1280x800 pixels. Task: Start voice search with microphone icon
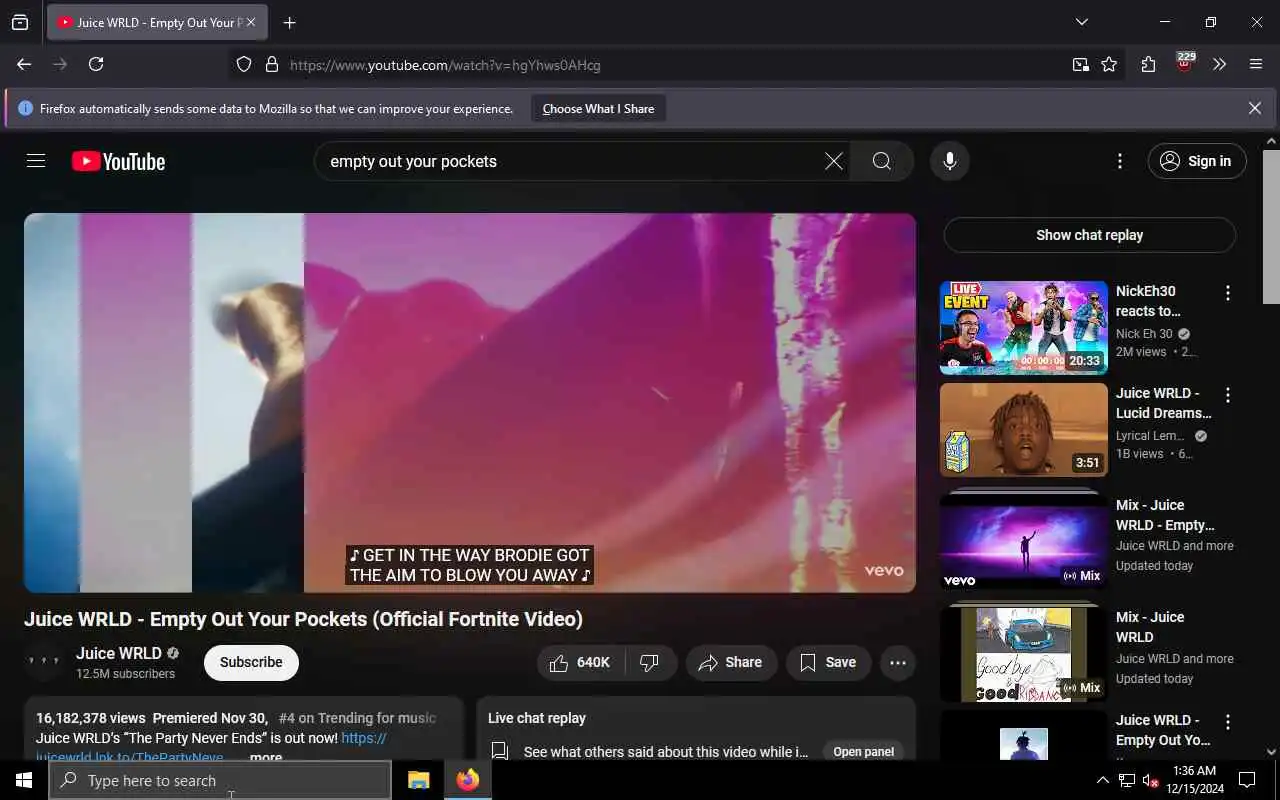949,161
